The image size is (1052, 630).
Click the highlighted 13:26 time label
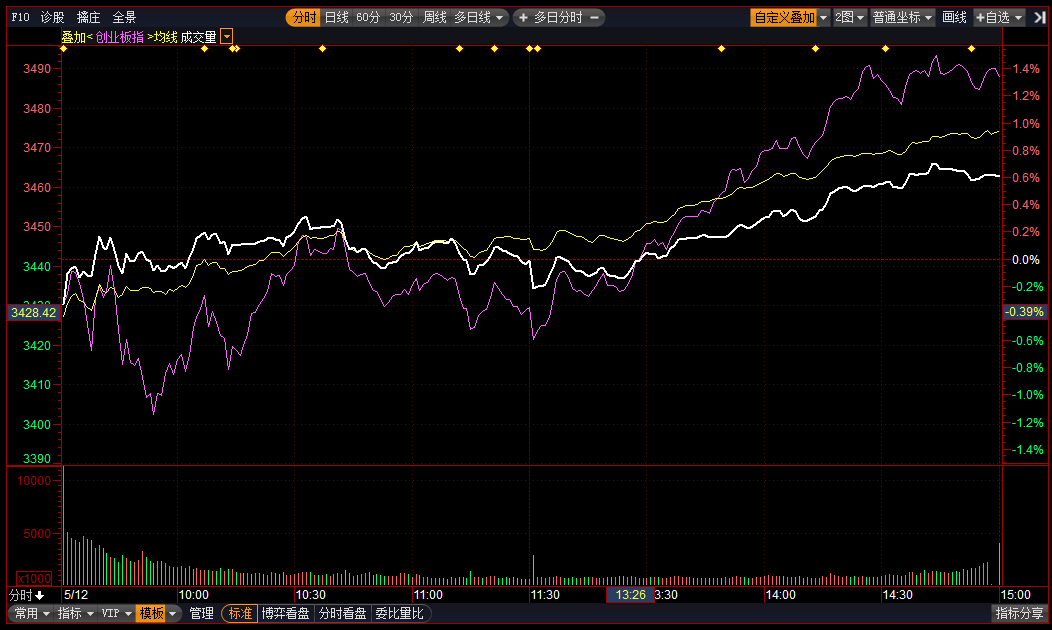click(630, 595)
